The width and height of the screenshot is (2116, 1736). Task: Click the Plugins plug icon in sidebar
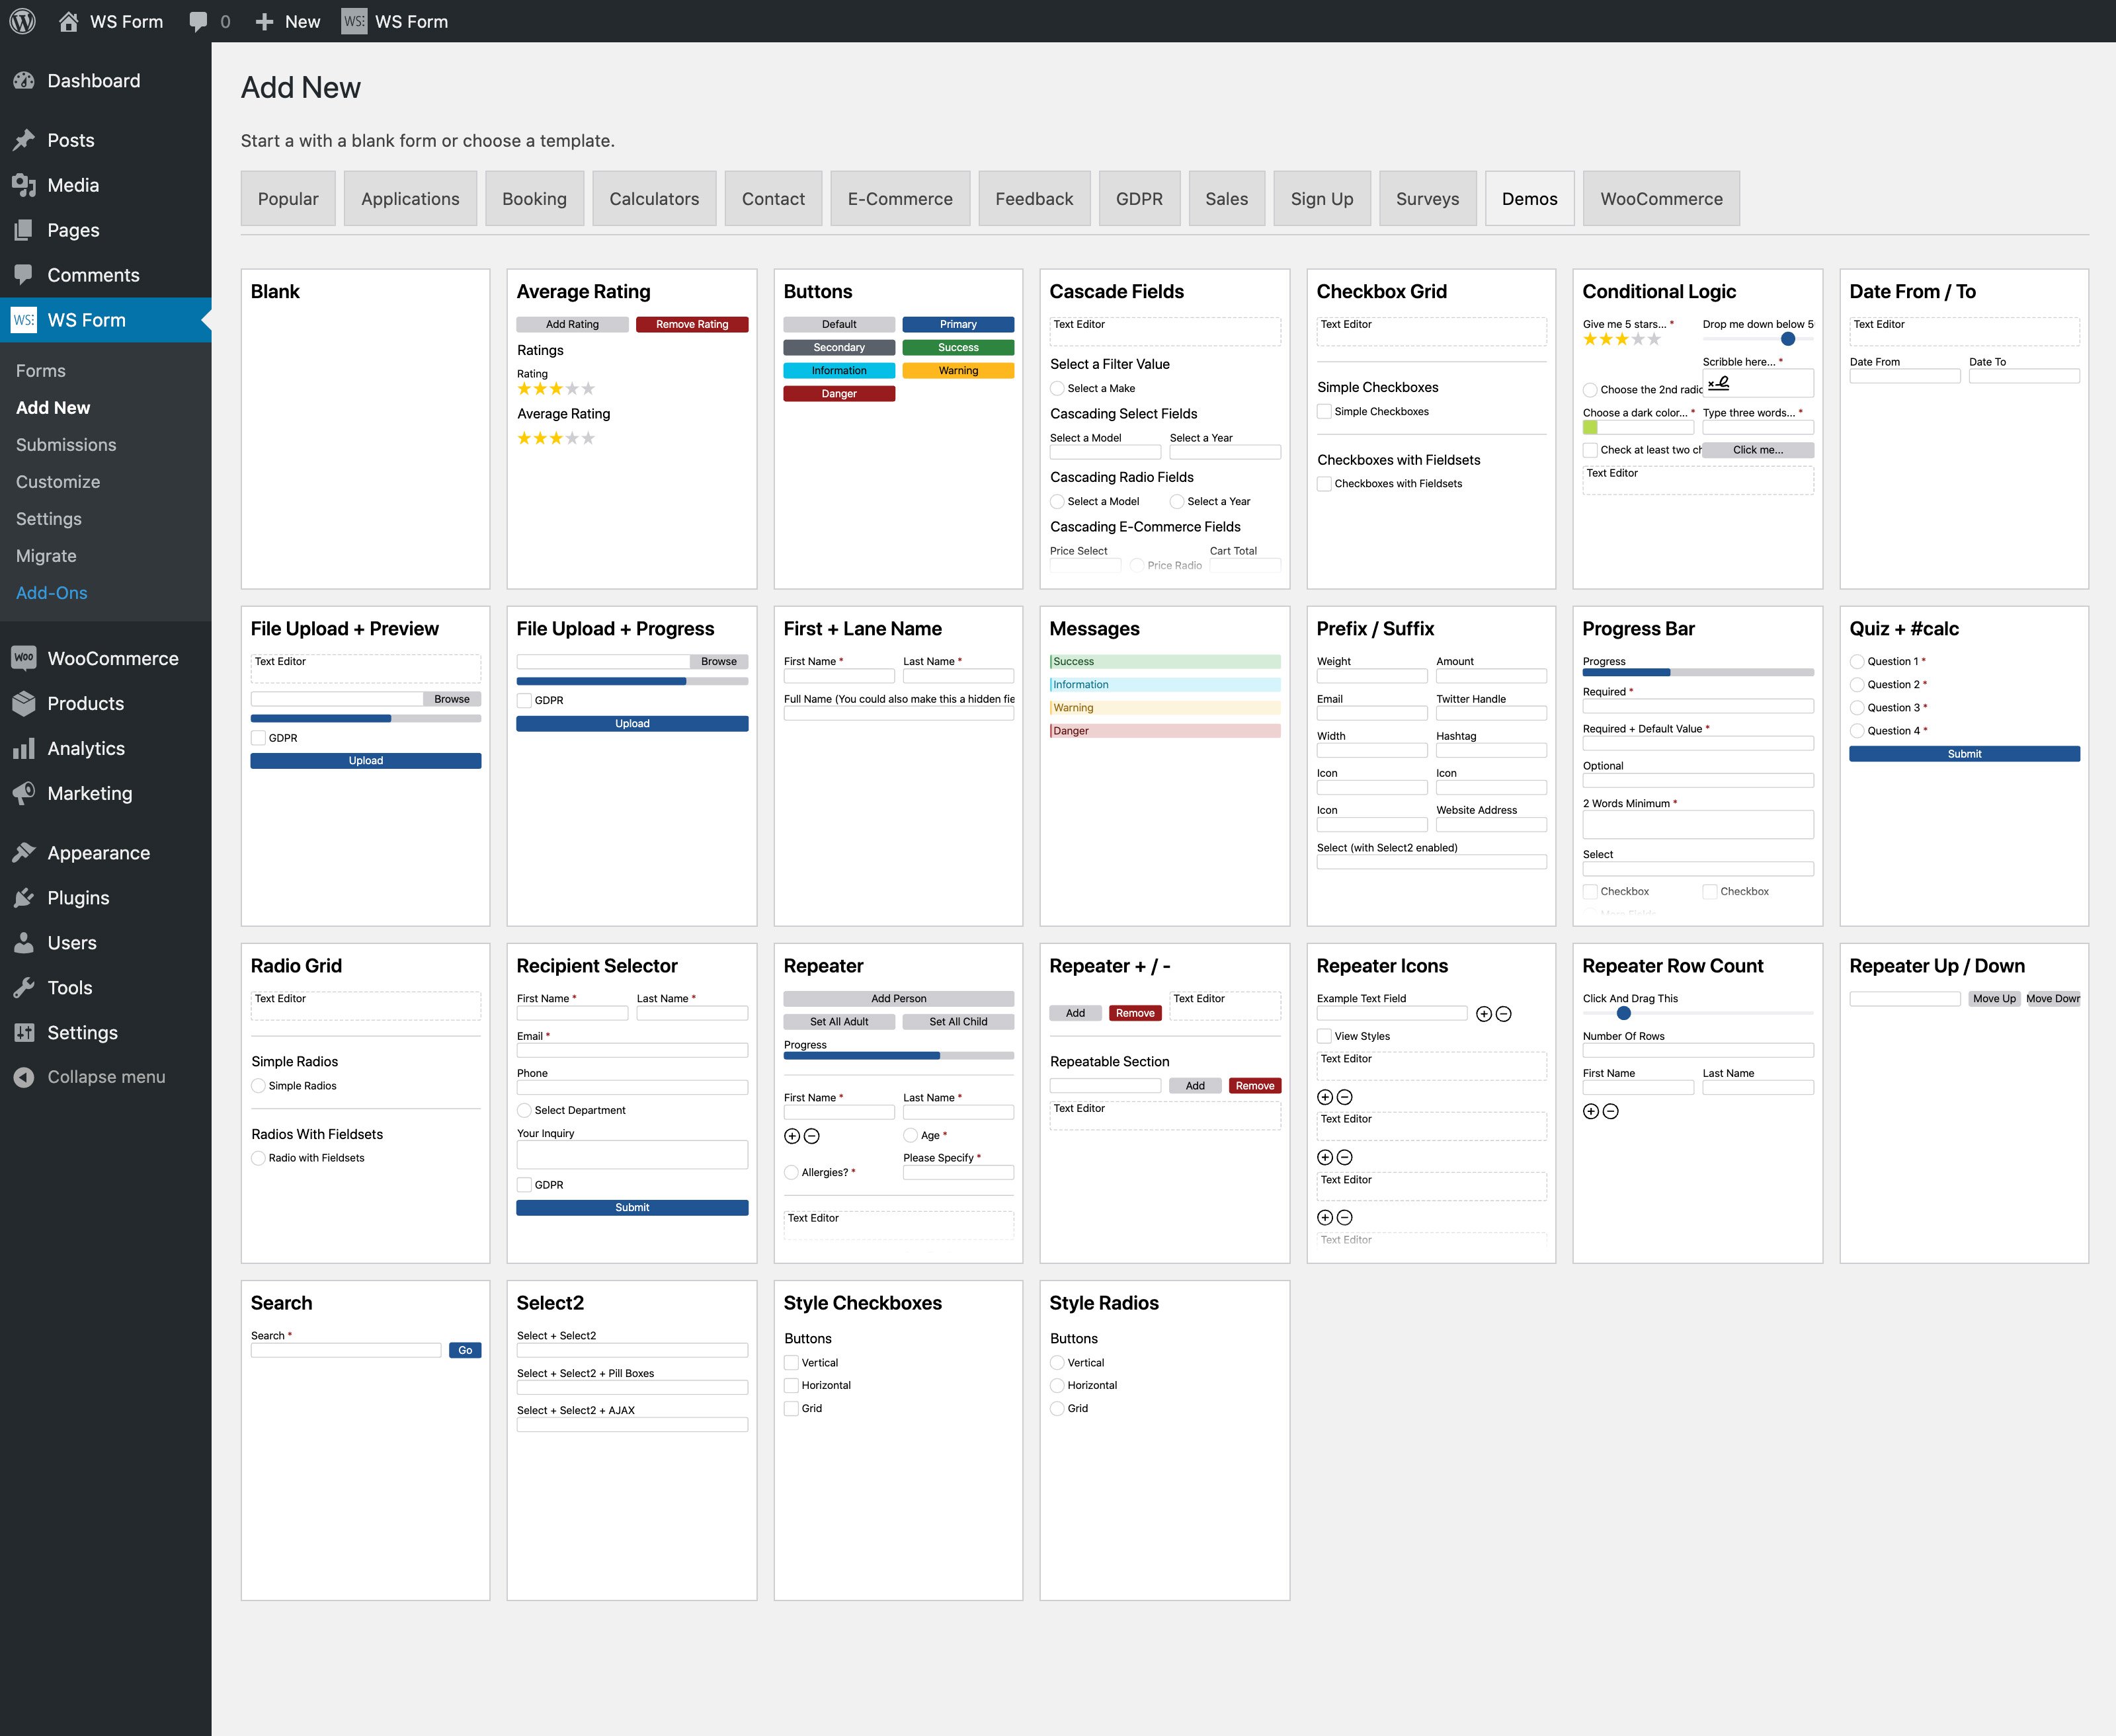[24, 898]
